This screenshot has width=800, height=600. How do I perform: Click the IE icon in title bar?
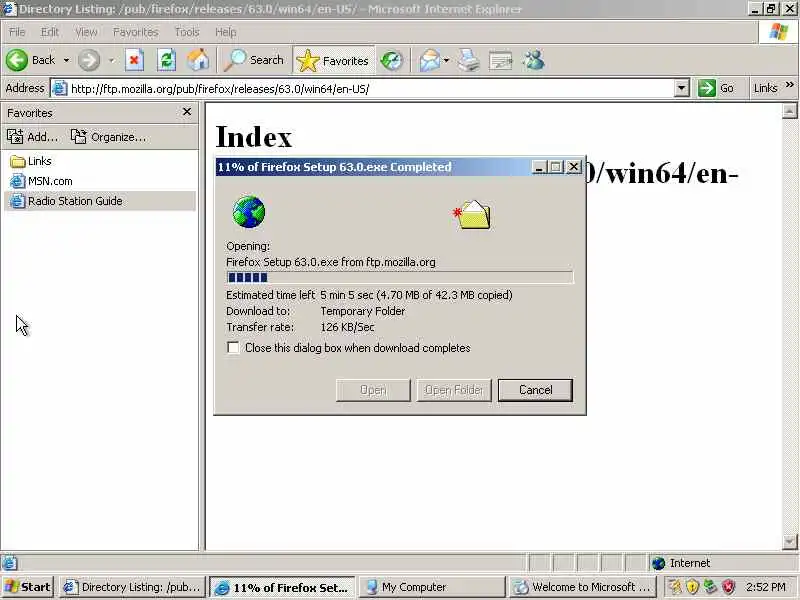[x=9, y=9]
